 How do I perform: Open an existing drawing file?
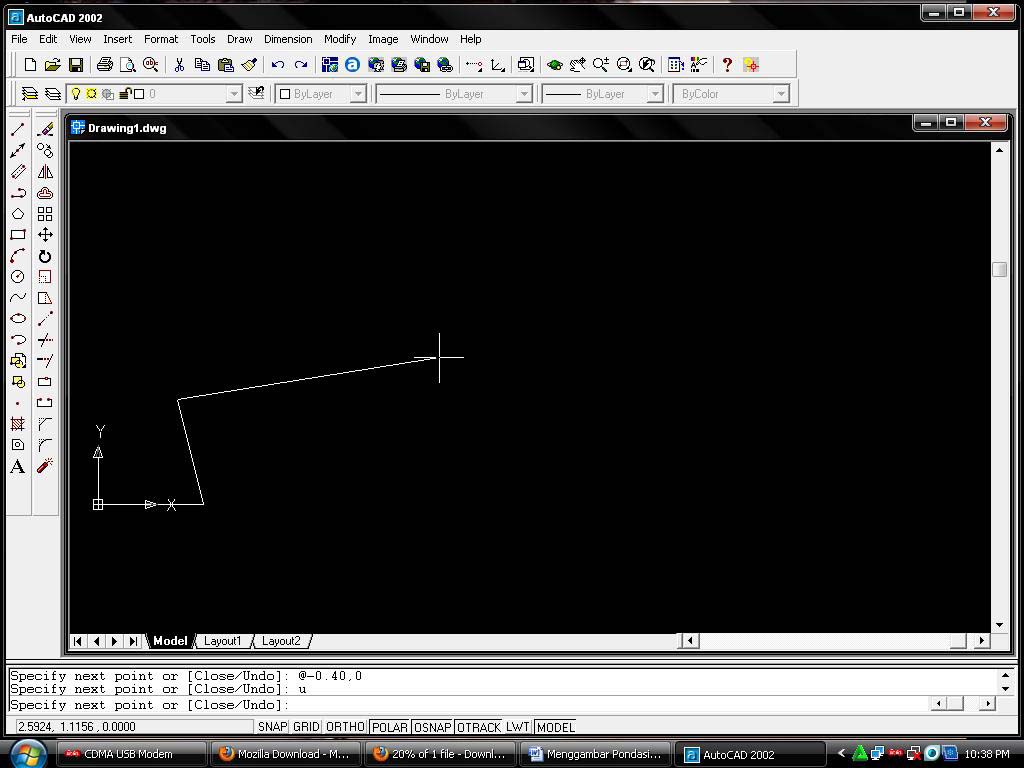coord(53,65)
